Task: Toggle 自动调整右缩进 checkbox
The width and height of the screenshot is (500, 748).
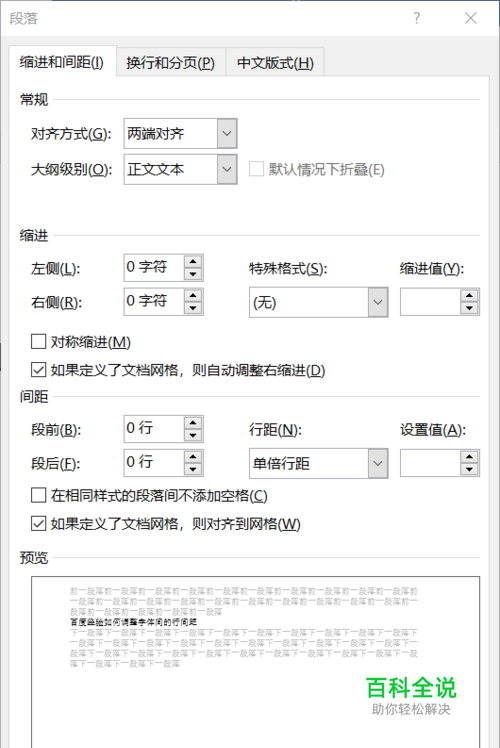Action: point(38,370)
